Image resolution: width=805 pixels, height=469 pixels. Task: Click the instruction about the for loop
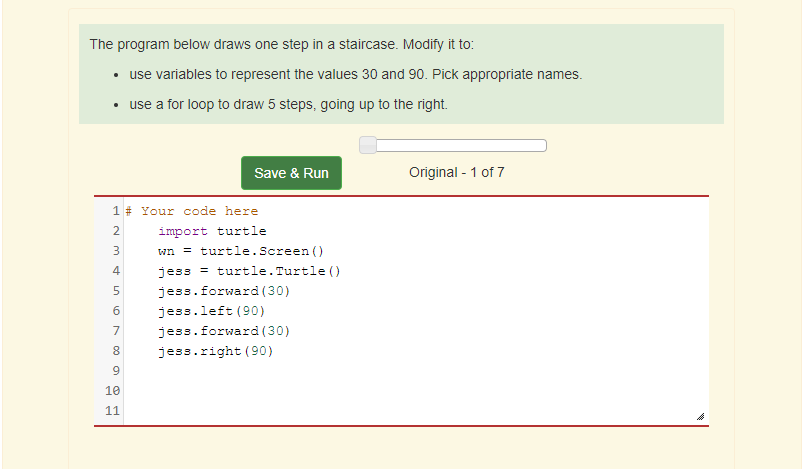point(289,105)
